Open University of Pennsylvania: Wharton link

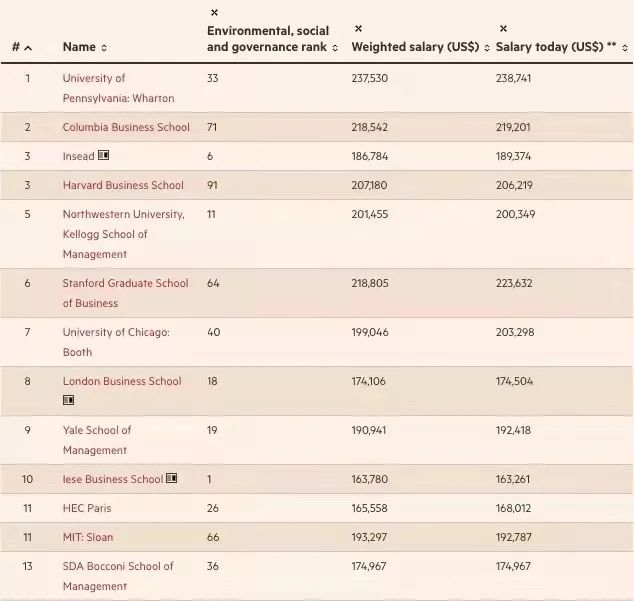tap(118, 88)
